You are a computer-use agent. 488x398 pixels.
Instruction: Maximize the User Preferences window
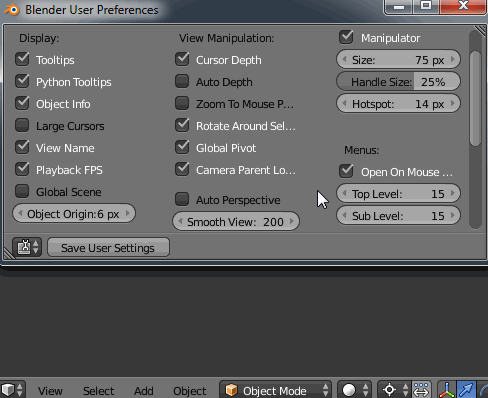pos(426,7)
